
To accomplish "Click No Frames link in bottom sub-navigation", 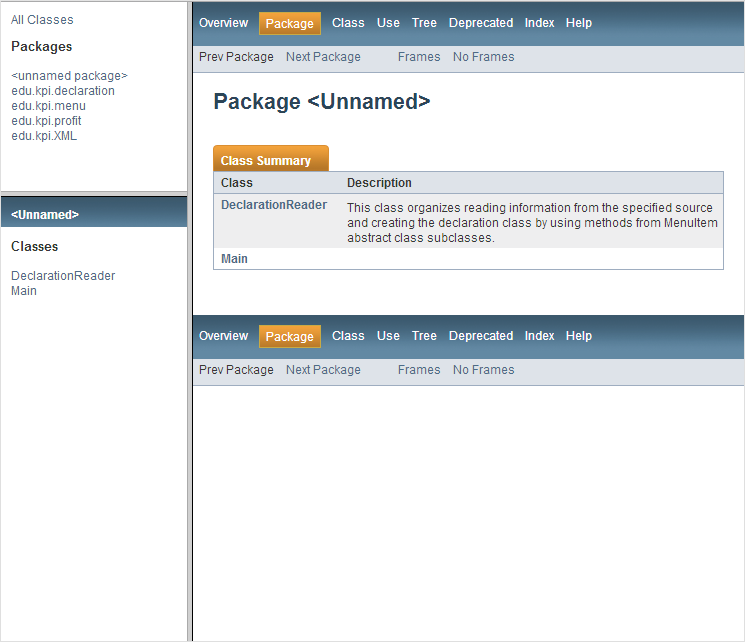I will (x=484, y=370).
